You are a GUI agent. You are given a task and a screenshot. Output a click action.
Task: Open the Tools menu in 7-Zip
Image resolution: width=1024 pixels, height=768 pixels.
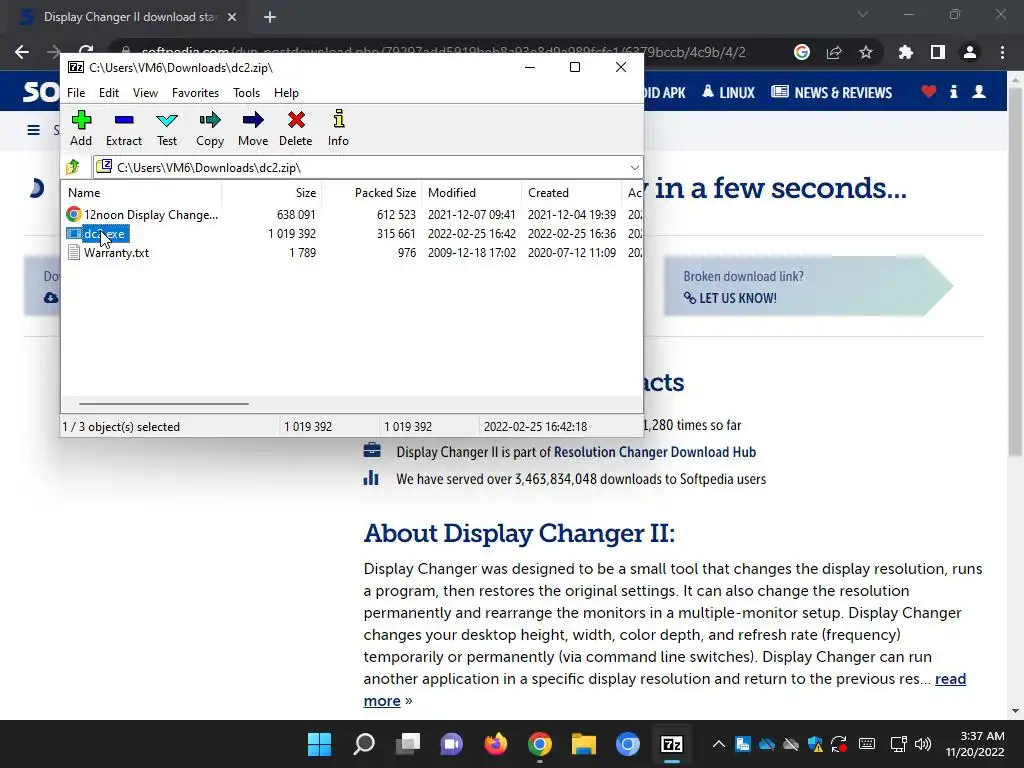tap(246, 93)
